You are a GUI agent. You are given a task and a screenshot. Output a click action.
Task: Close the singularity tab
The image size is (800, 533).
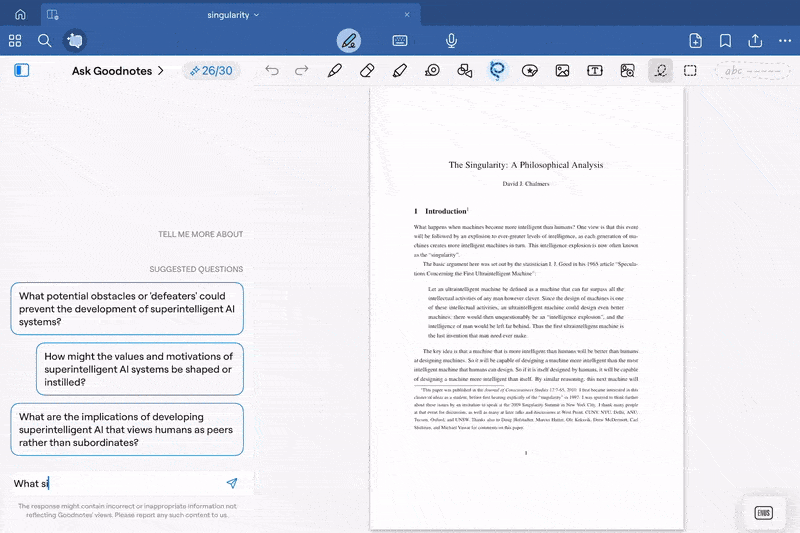[406, 15]
